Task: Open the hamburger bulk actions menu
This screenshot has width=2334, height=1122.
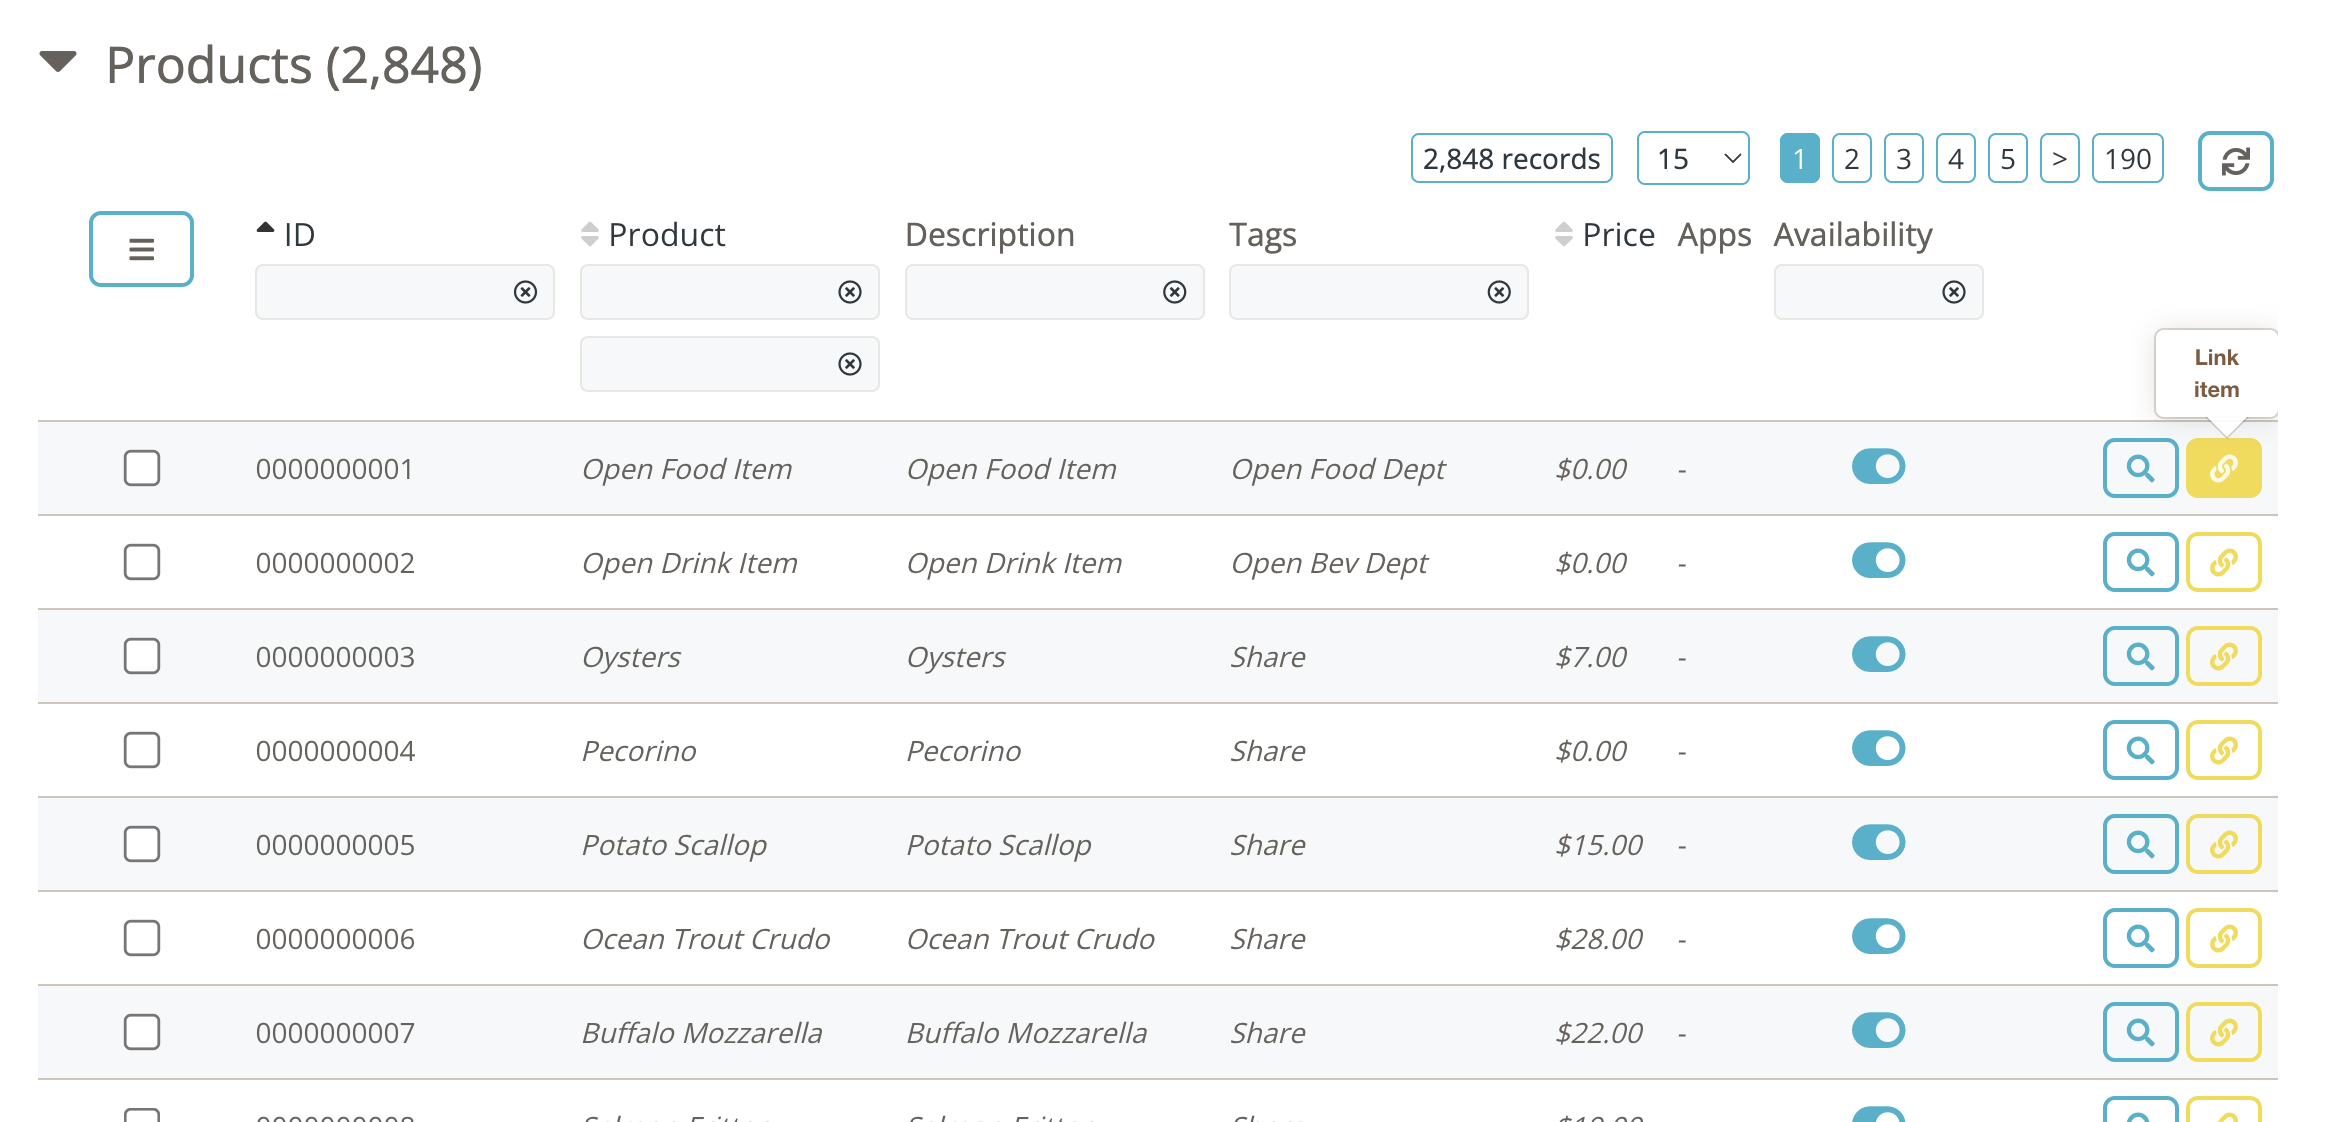Action: [141, 249]
